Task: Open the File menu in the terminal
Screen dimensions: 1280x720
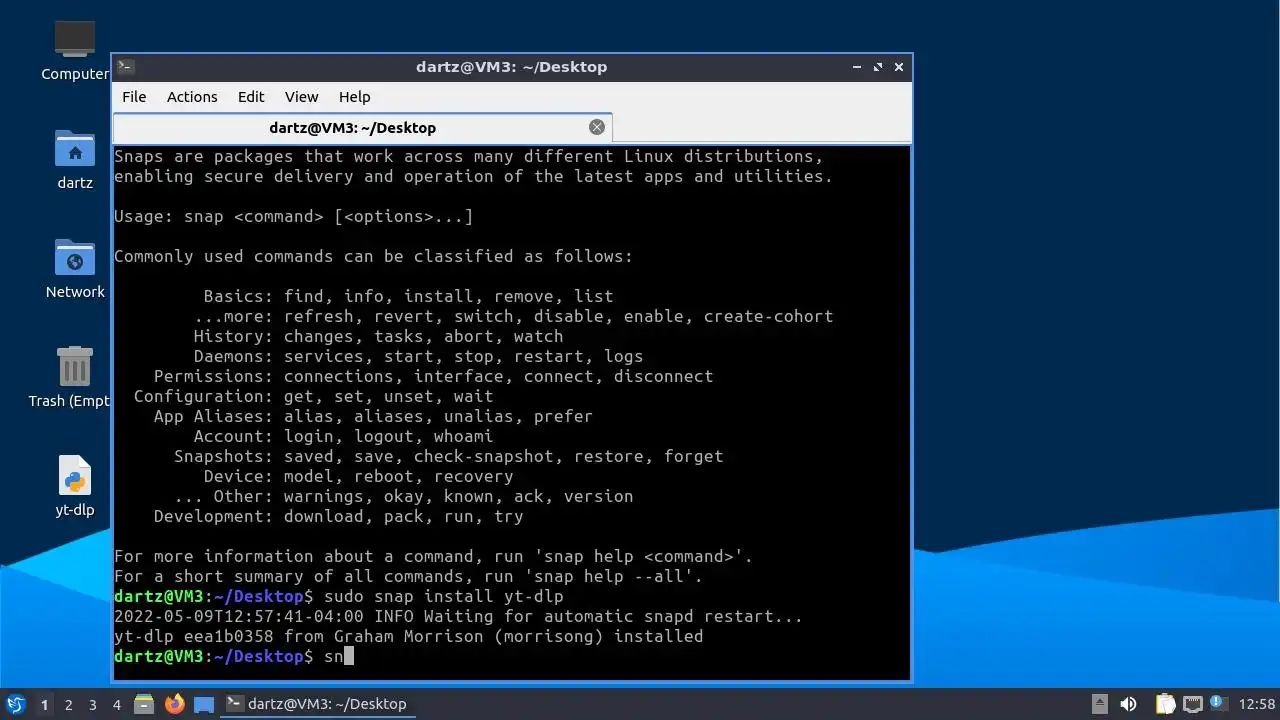Action: point(134,97)
